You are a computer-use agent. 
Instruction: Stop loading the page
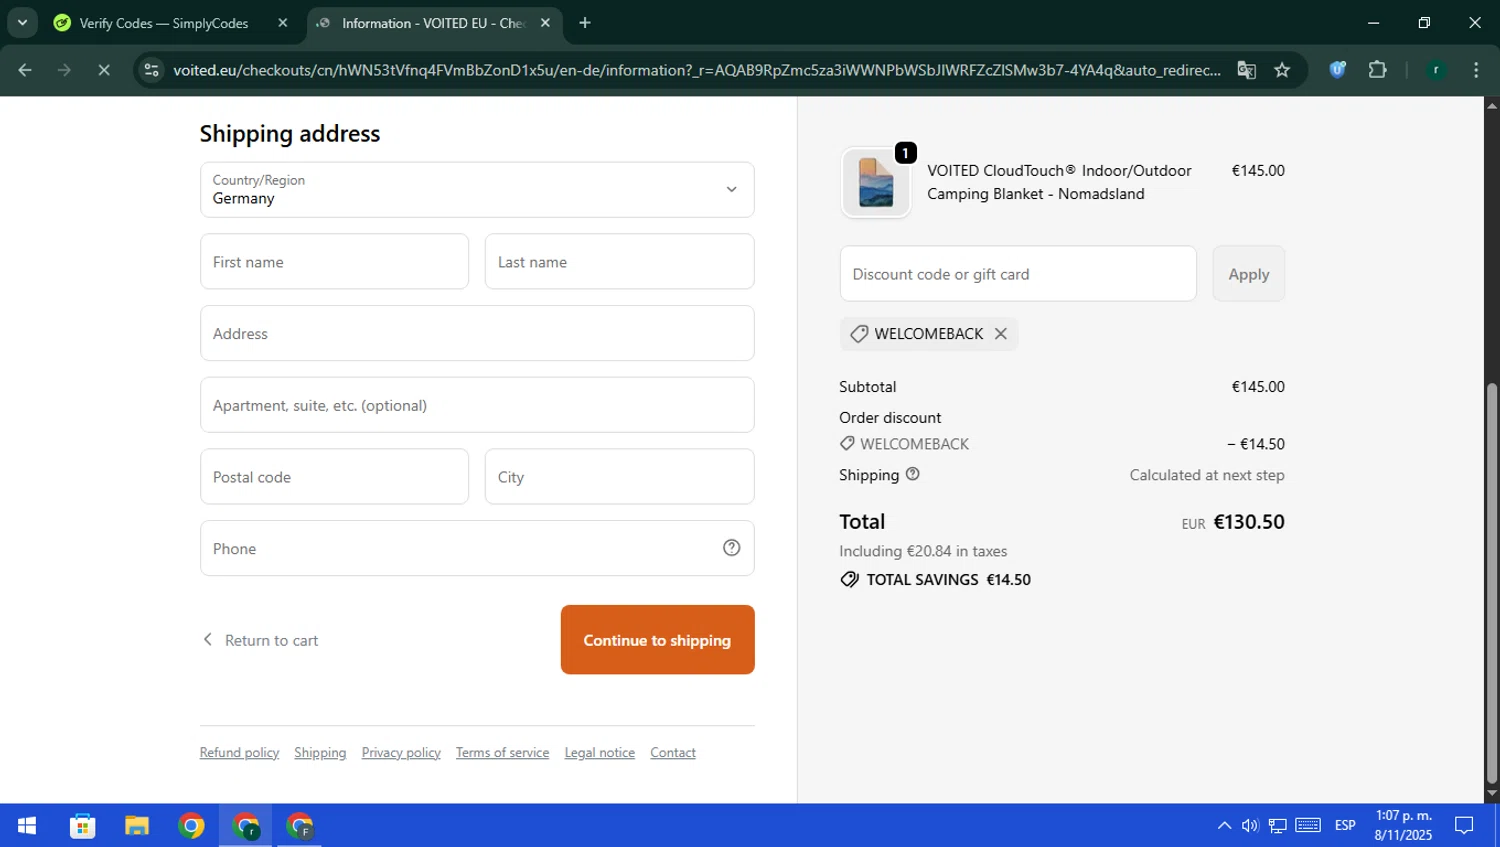pyautogui.click(x=103, y=70)
